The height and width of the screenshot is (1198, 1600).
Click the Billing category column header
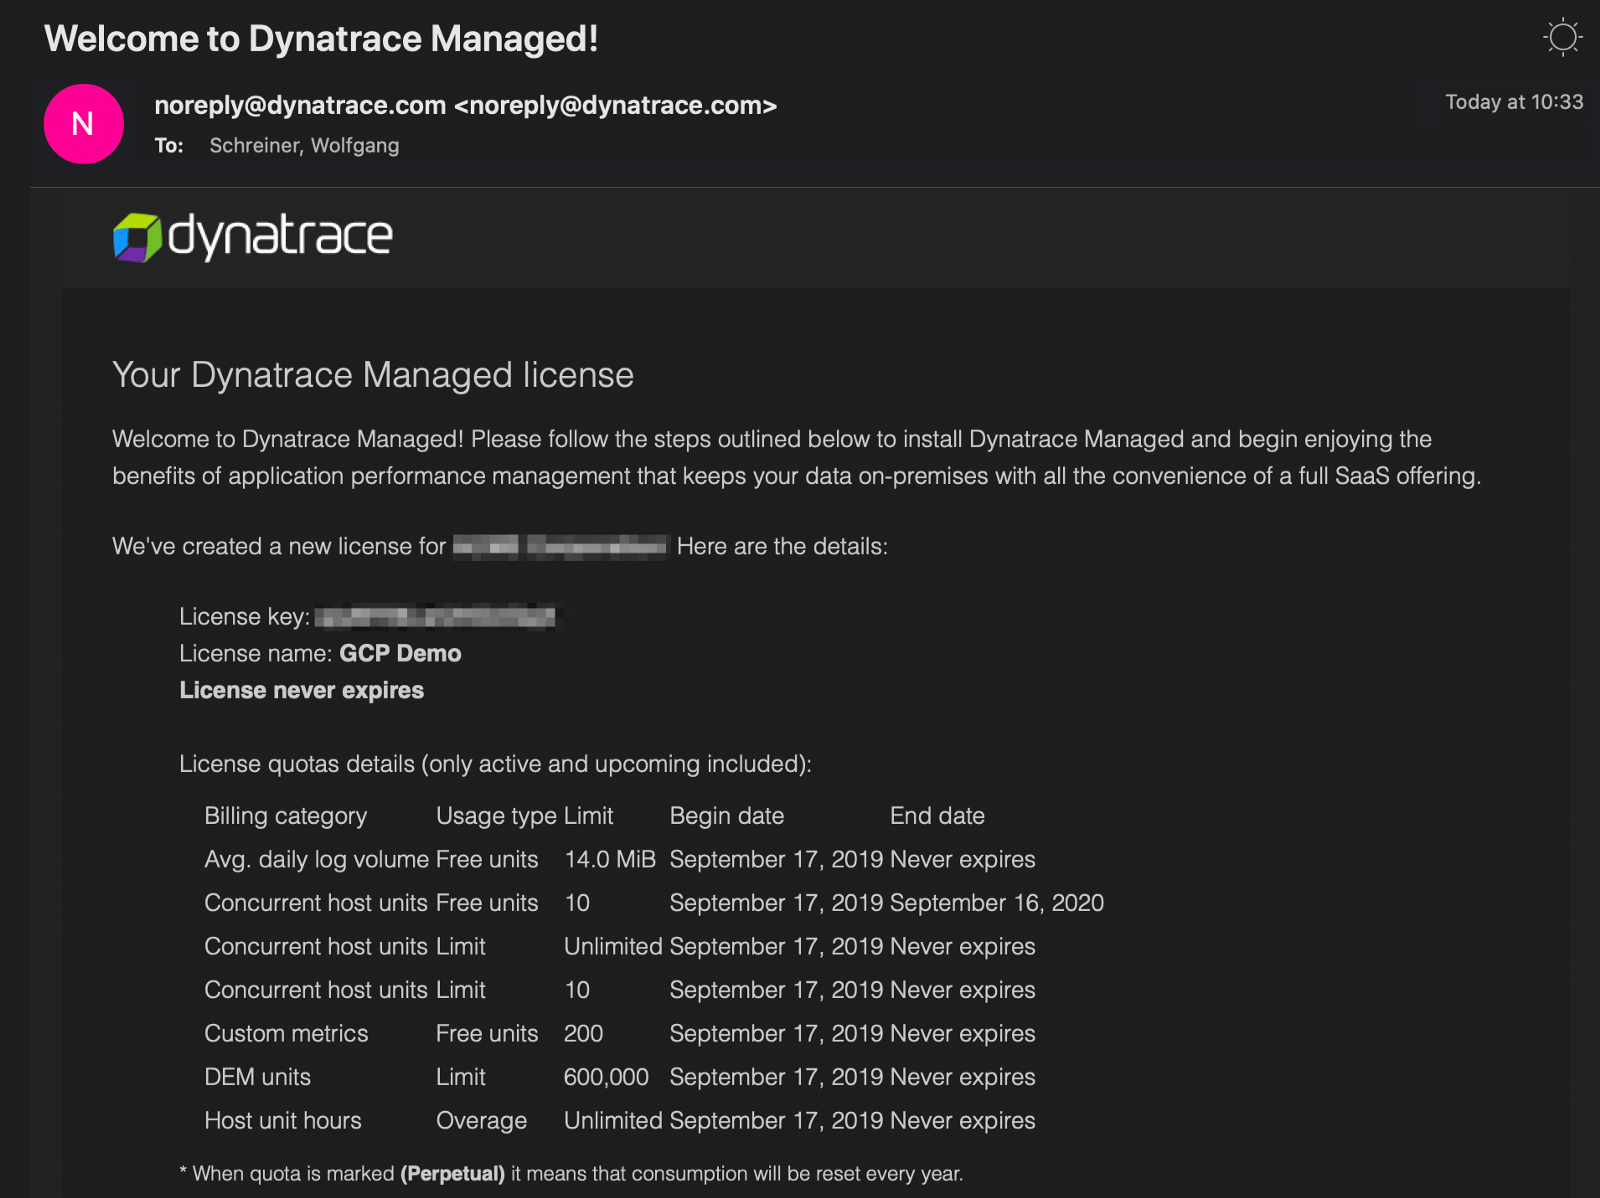tap(286, 816)
